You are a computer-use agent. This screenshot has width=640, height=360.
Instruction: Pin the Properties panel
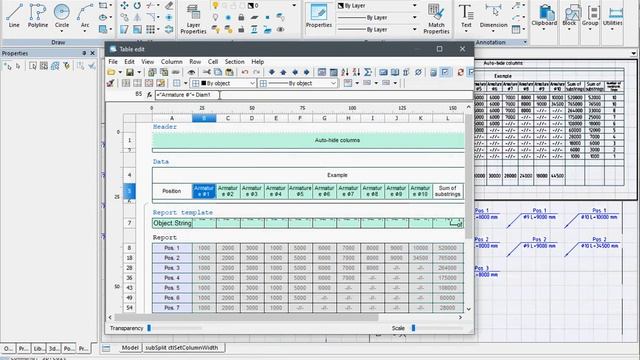[84, 53]
